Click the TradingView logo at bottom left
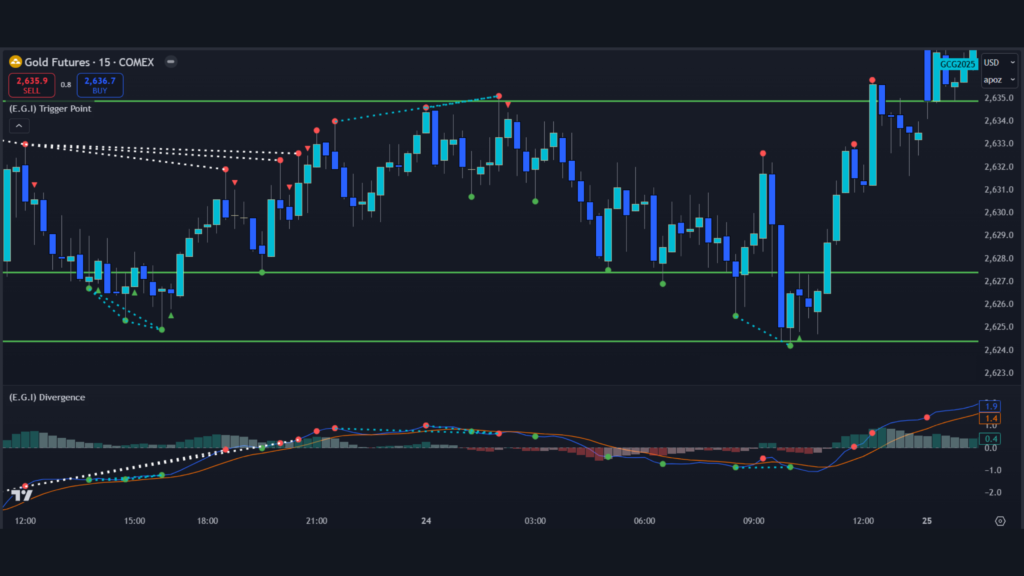This screenshot has height=576, width=1024. [22, 494]
